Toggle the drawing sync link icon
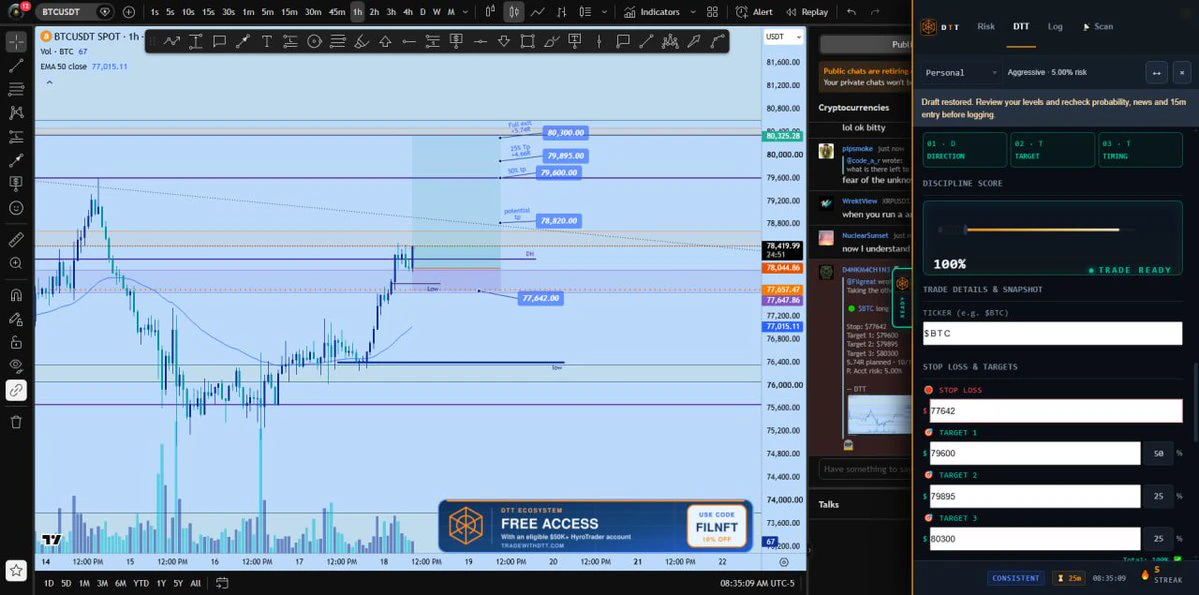Image resolution: width=1199 pixels, height=595 pixels. 16,390
